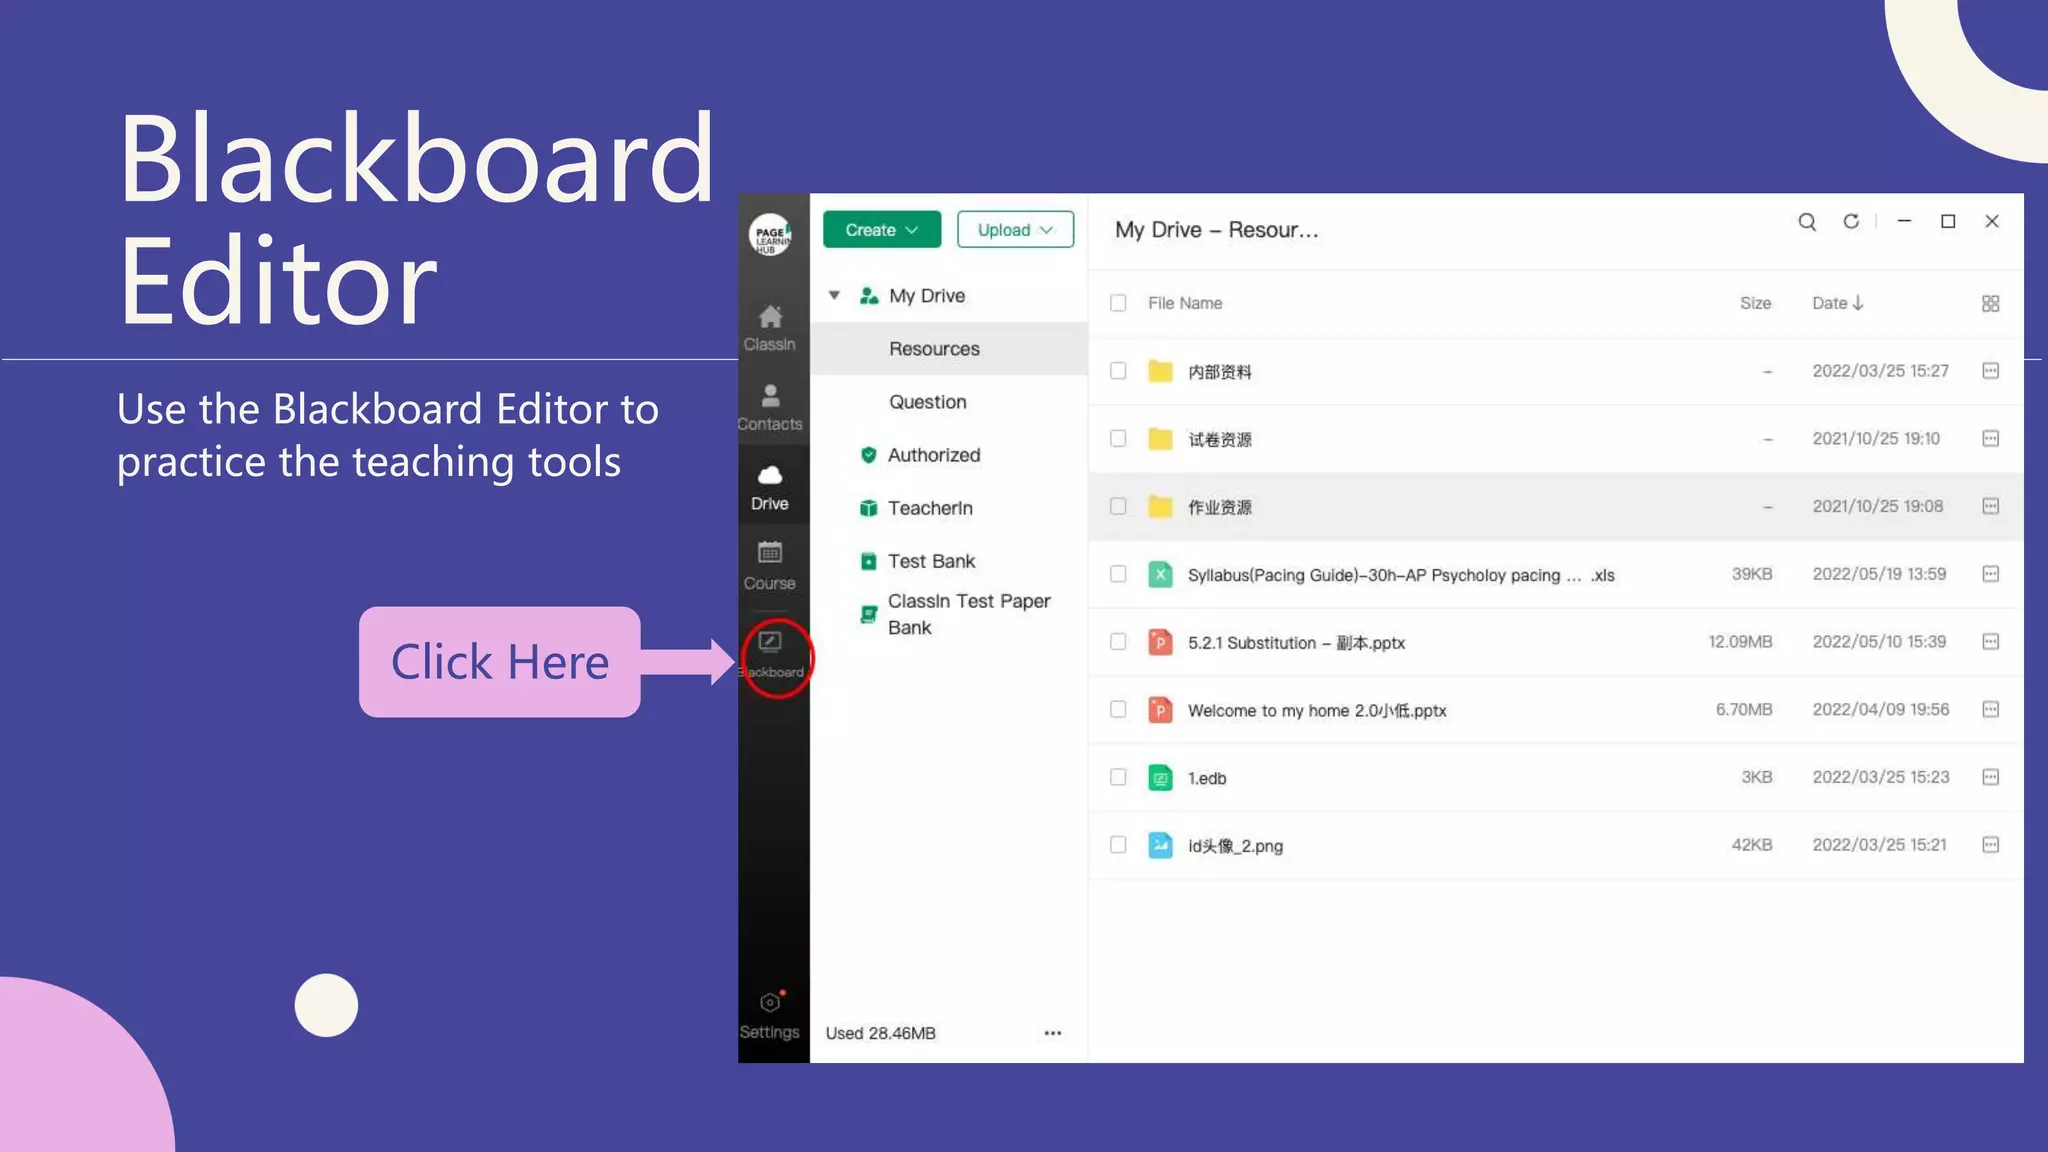Select Question in My Drive
Image resolution: width=2048 pixels, height=1152 pixels.
tap(927, 402)
